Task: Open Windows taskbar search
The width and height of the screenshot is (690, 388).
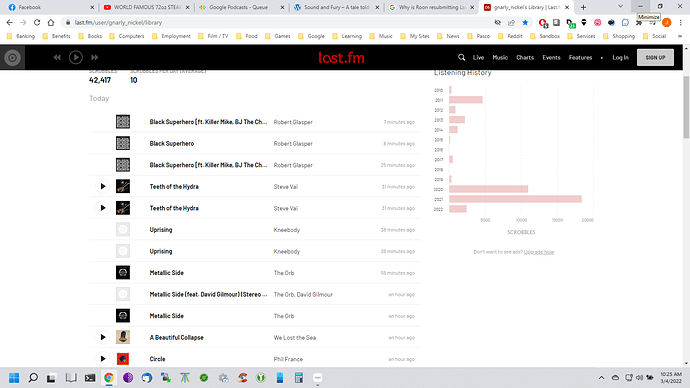Action: click(33, 378)
